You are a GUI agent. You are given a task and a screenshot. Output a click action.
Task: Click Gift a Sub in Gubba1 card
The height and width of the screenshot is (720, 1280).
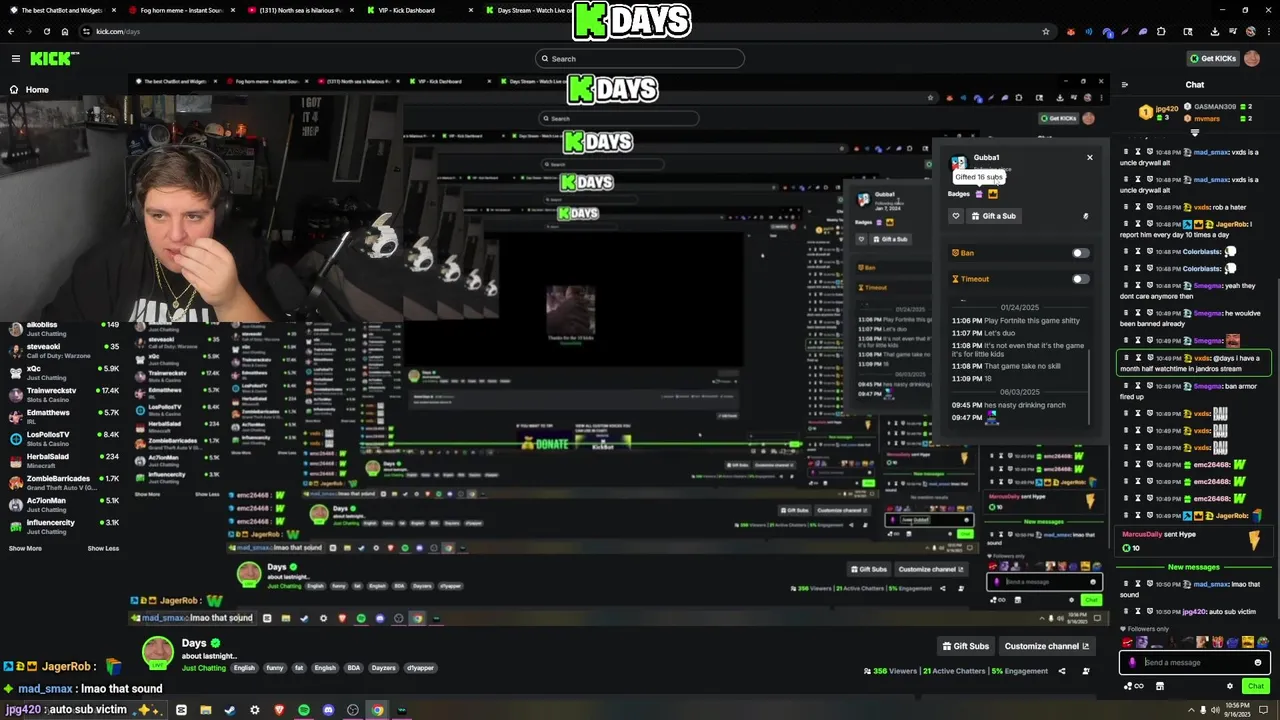pyautogui.click(x=994, y=216)
